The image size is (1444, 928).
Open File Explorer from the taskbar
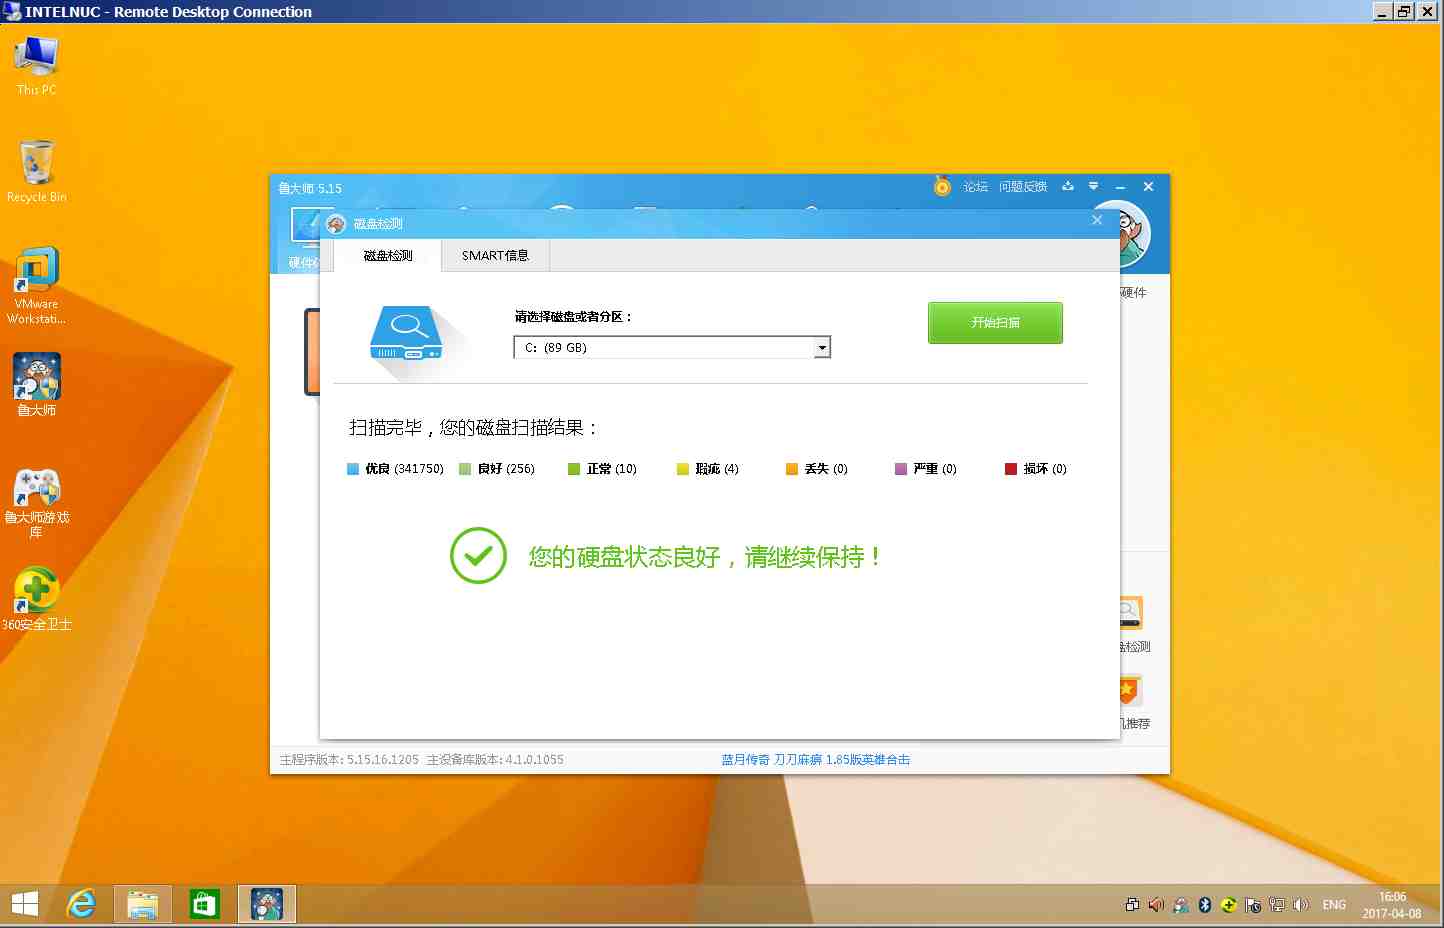[x=143, y=904]
